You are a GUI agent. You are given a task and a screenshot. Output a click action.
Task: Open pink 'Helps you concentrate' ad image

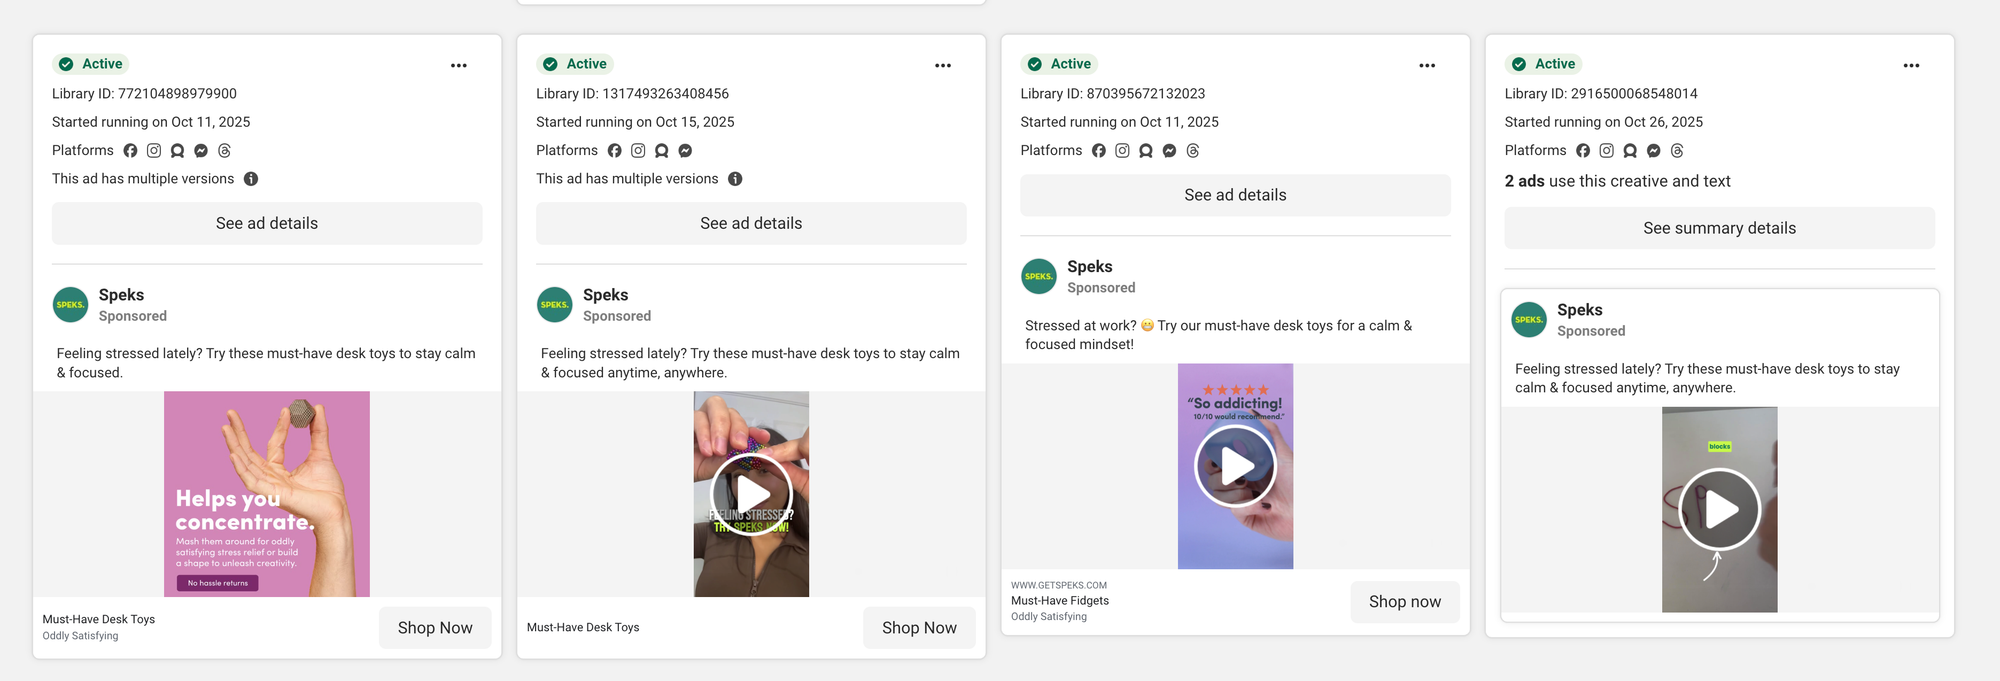click(267, 494)
